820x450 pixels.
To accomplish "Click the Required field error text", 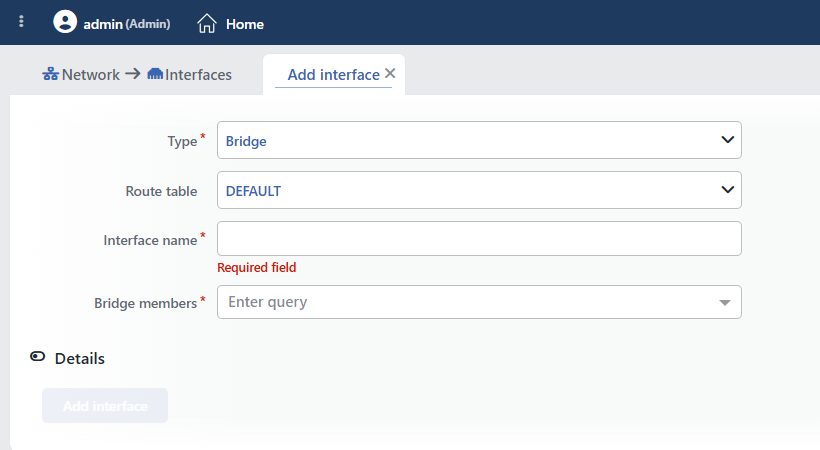I will point(256,267).
